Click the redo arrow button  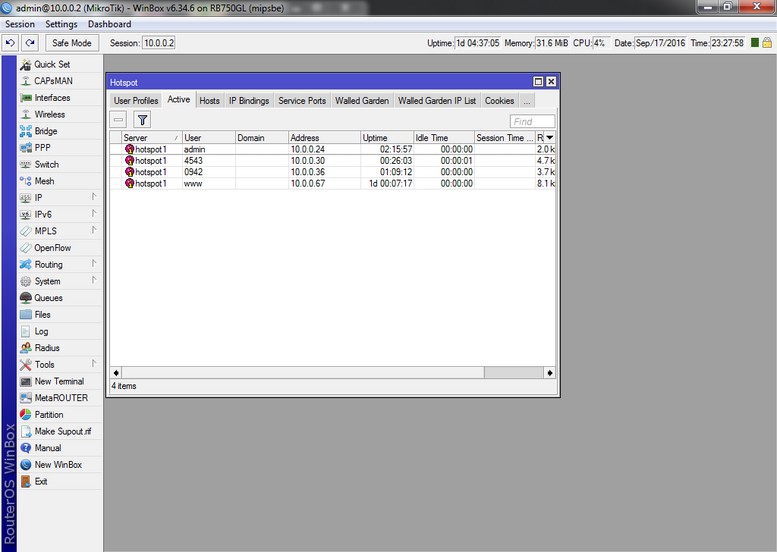pyautogui.click(x=30, y=43)
